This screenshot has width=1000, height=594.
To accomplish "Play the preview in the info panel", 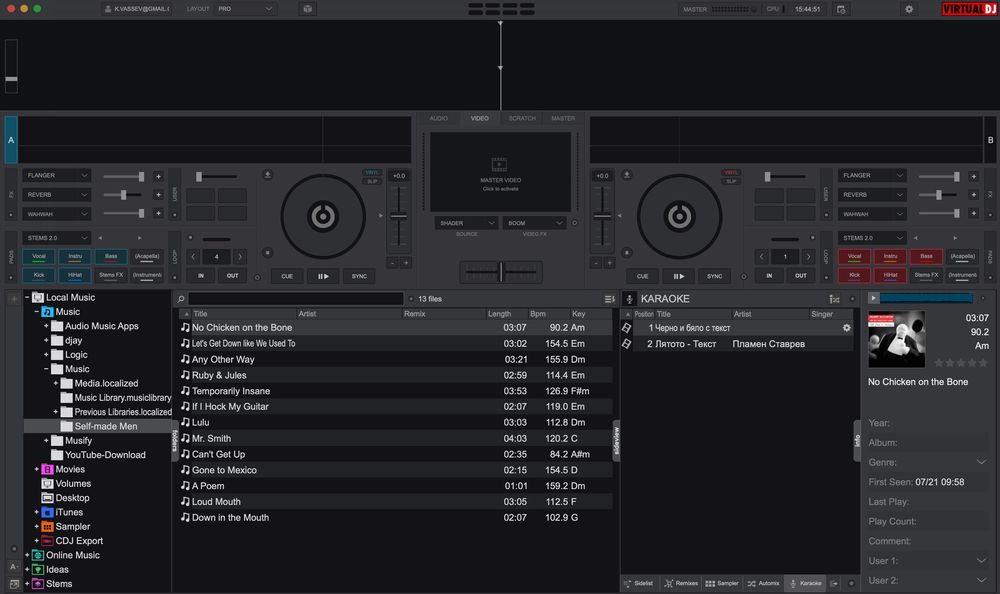I will 873,298.
